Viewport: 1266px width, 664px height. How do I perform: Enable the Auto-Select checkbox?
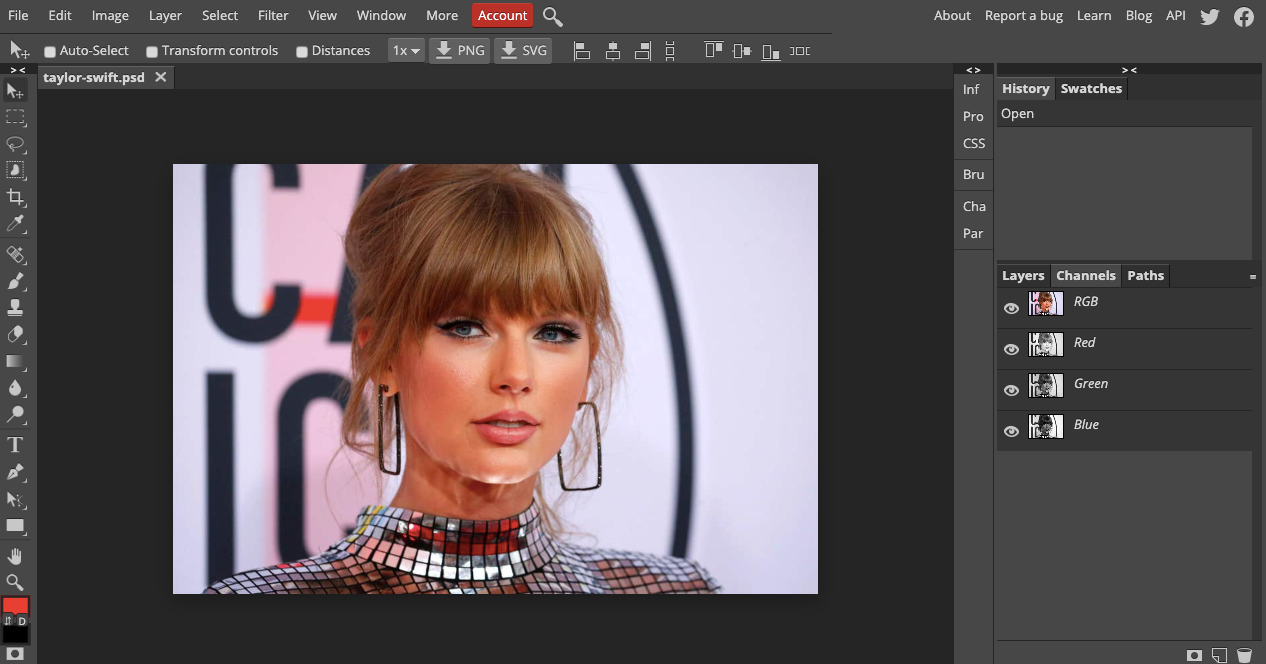tap(50, 51)
